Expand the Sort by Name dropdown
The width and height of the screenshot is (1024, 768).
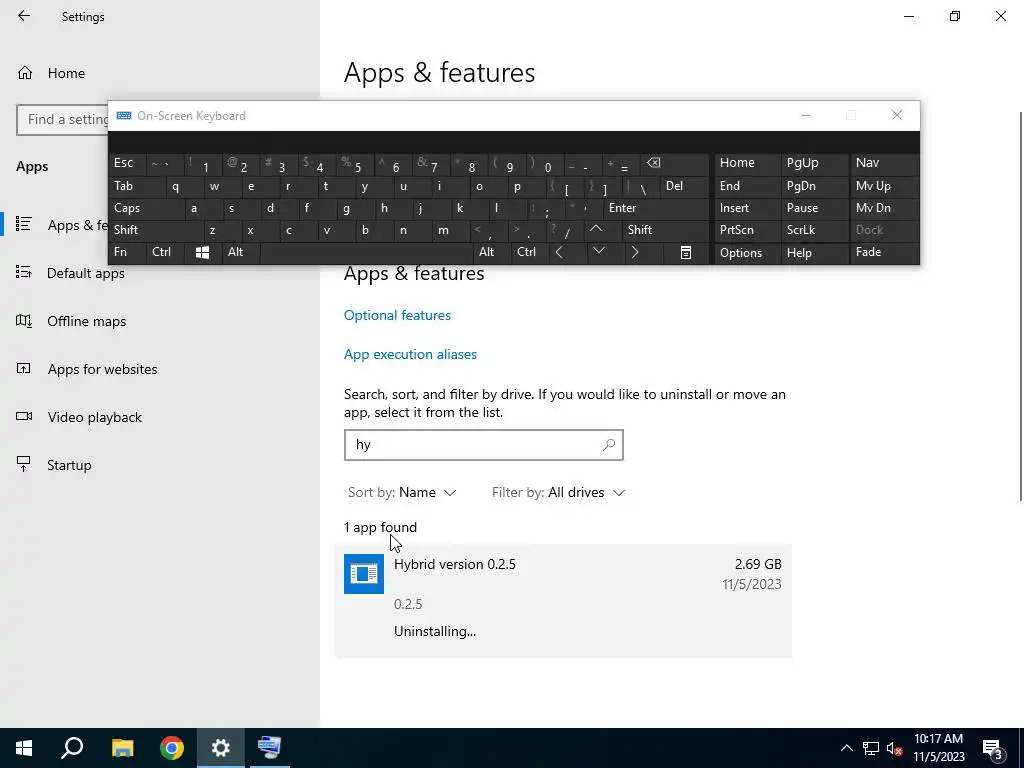402,492
